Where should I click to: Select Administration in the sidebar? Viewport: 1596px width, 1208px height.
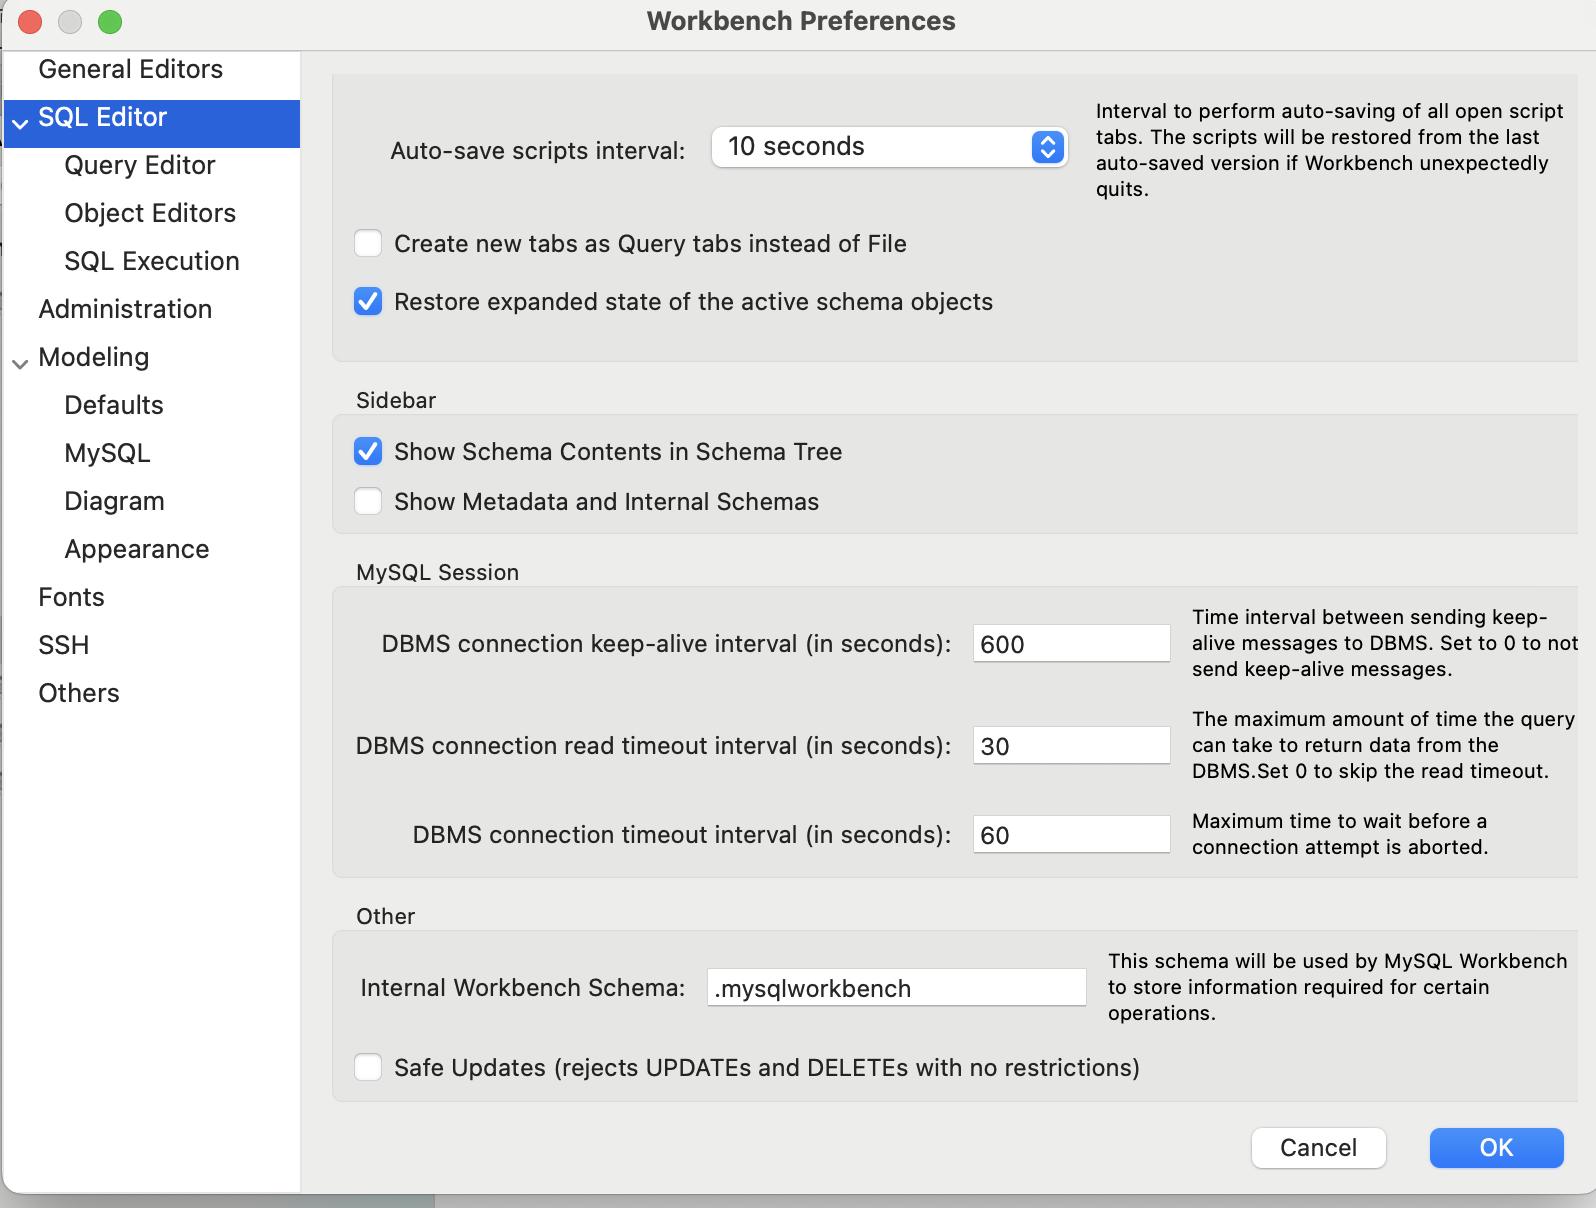(x=125, y=309)
